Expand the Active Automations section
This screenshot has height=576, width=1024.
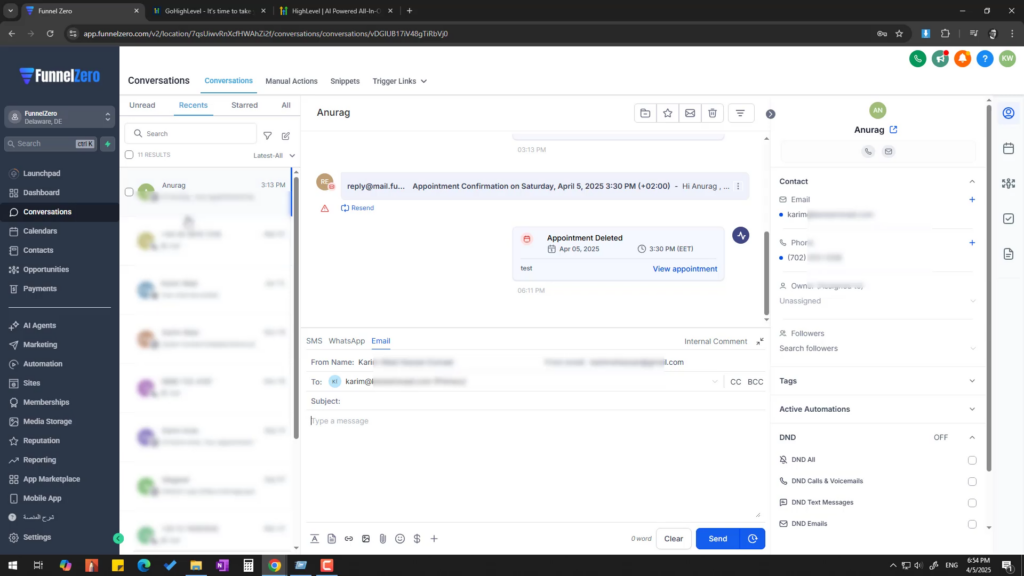click(971, 409)
